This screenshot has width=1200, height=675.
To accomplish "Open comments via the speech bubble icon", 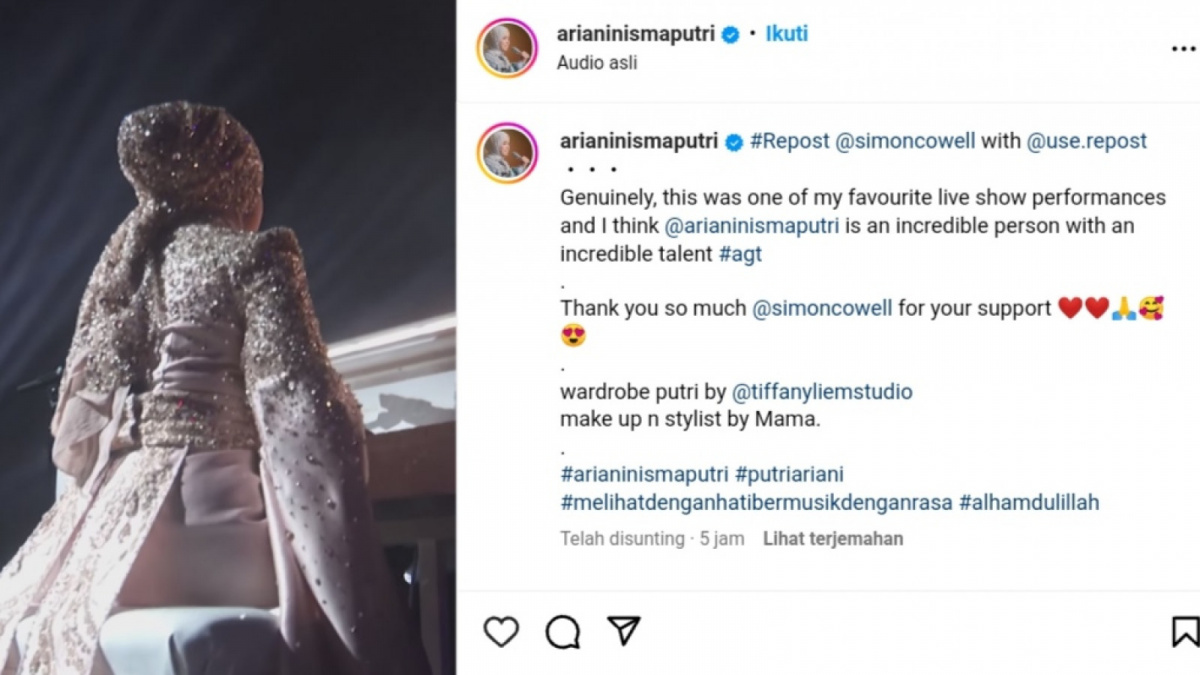I will tap(563, 632).
